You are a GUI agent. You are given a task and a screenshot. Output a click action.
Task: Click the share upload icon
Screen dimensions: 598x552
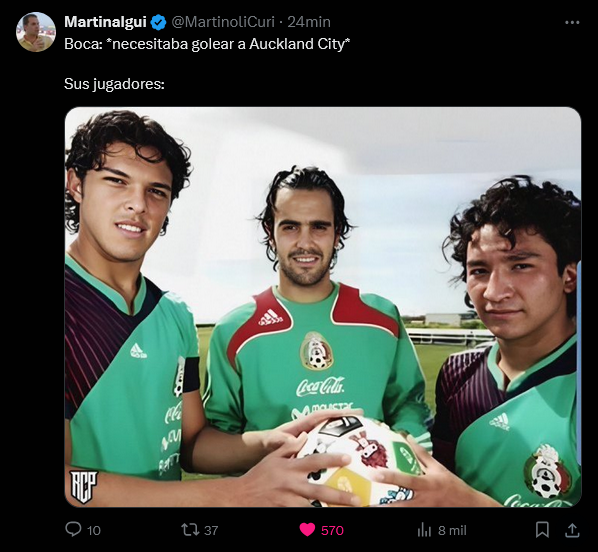(x=572, y=530)
